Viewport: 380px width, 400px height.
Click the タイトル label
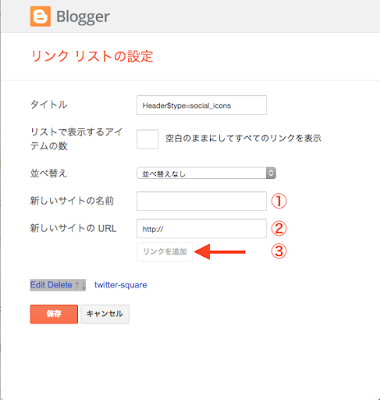click(x=49, y=105)
